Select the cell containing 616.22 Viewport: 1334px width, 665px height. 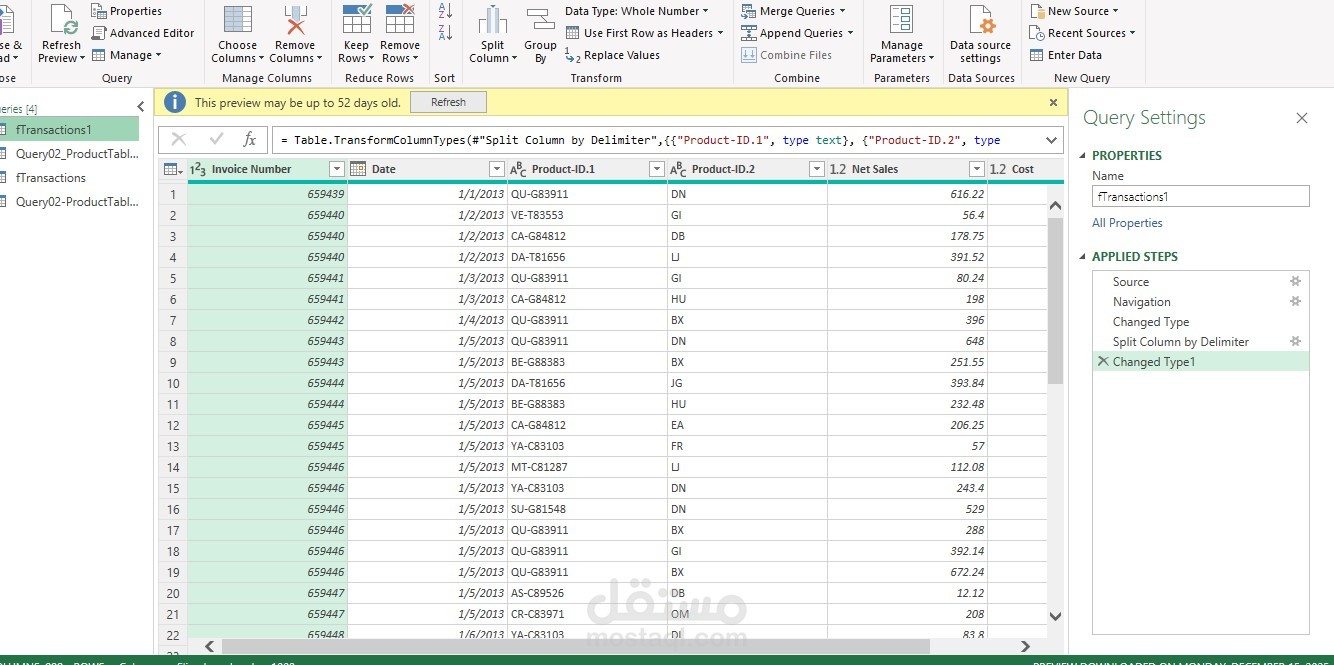click(x=907, y=194)
